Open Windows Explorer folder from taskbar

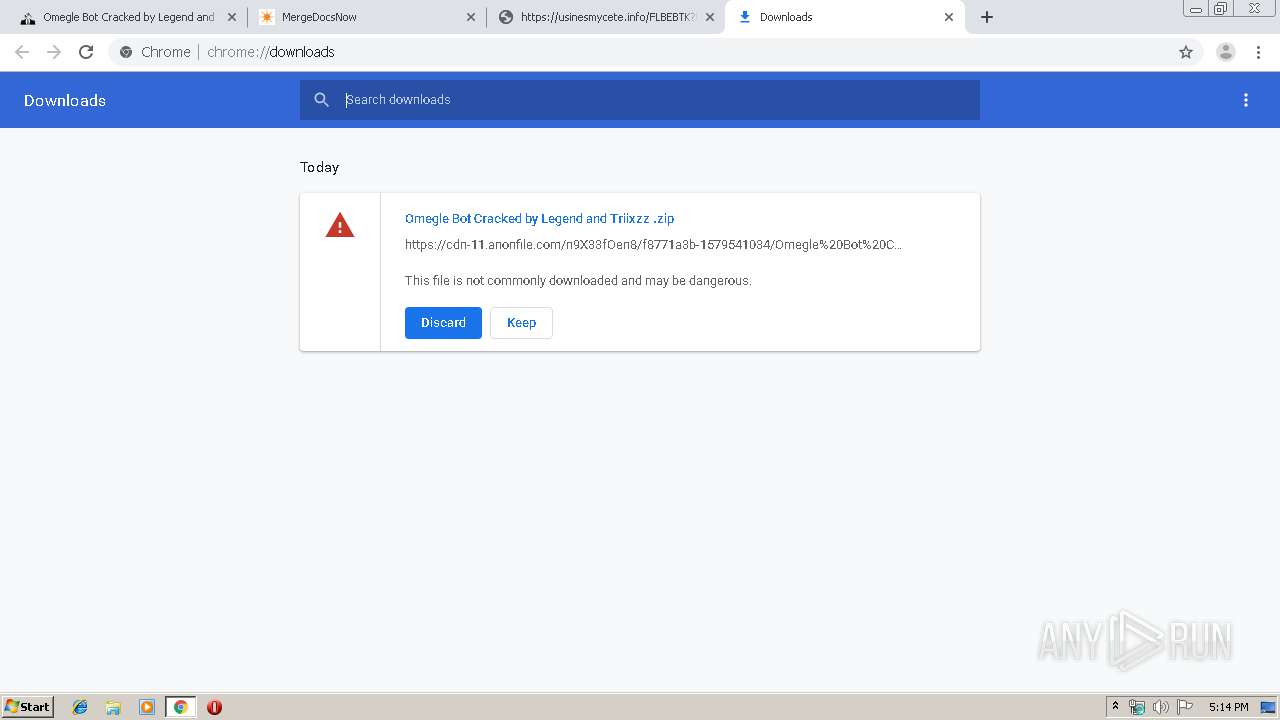point(113,707)
